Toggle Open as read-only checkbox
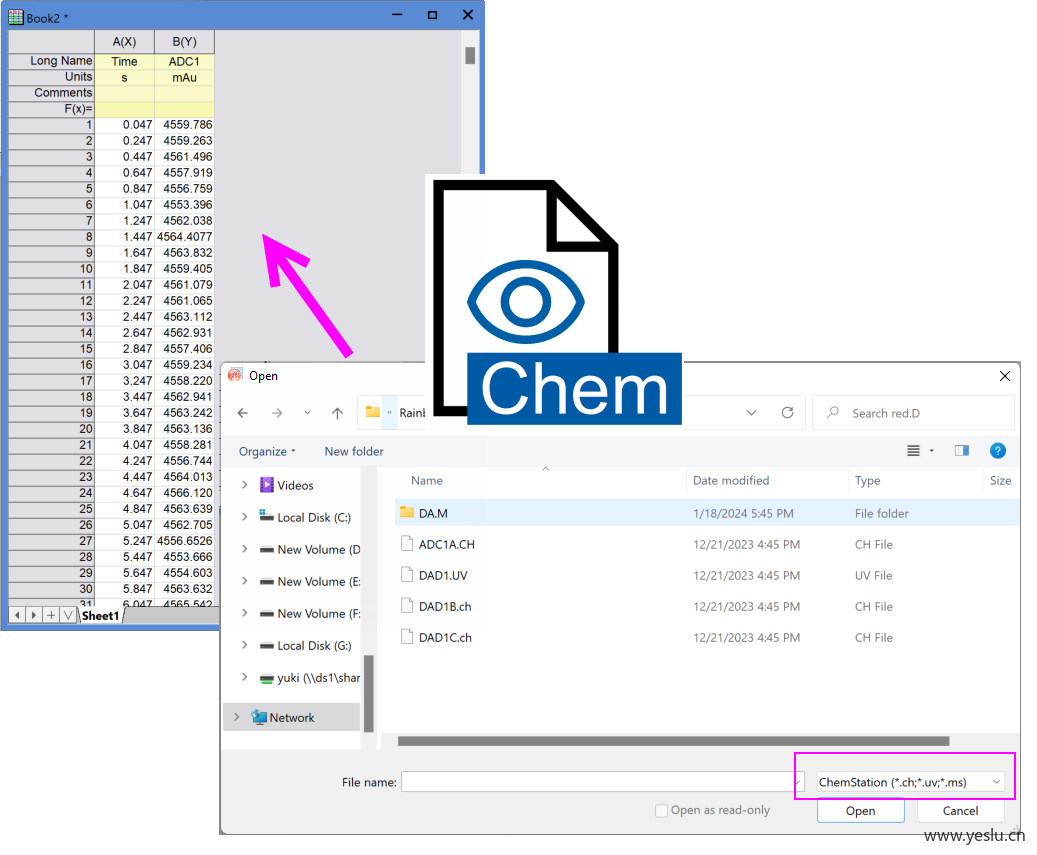1037x855 pixels. click(661, 811)
